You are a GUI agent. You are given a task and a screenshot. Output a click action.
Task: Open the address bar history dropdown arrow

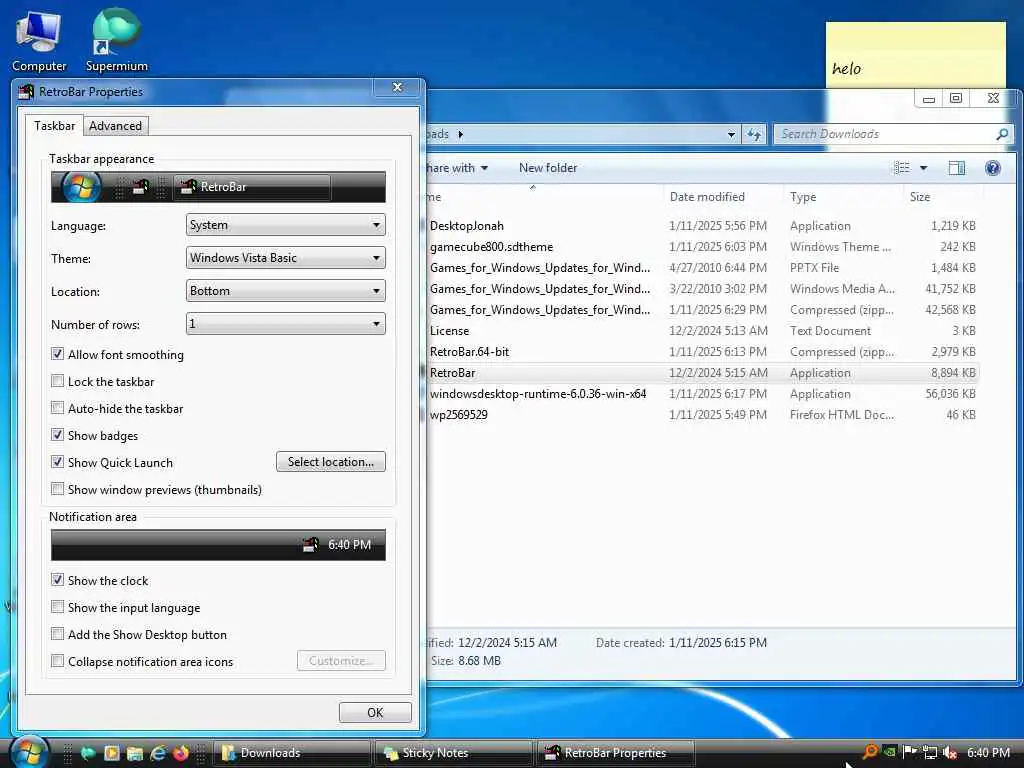point(731,135)
